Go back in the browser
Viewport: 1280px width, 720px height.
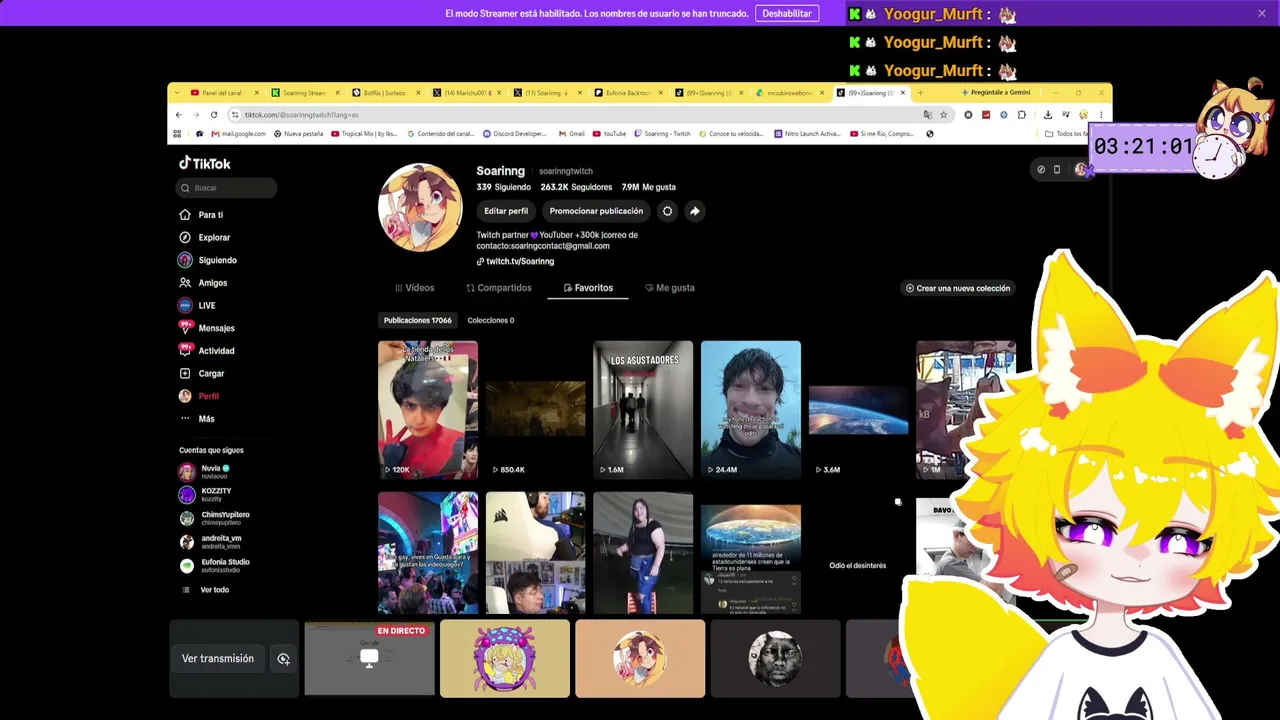(x=179, y=115)
